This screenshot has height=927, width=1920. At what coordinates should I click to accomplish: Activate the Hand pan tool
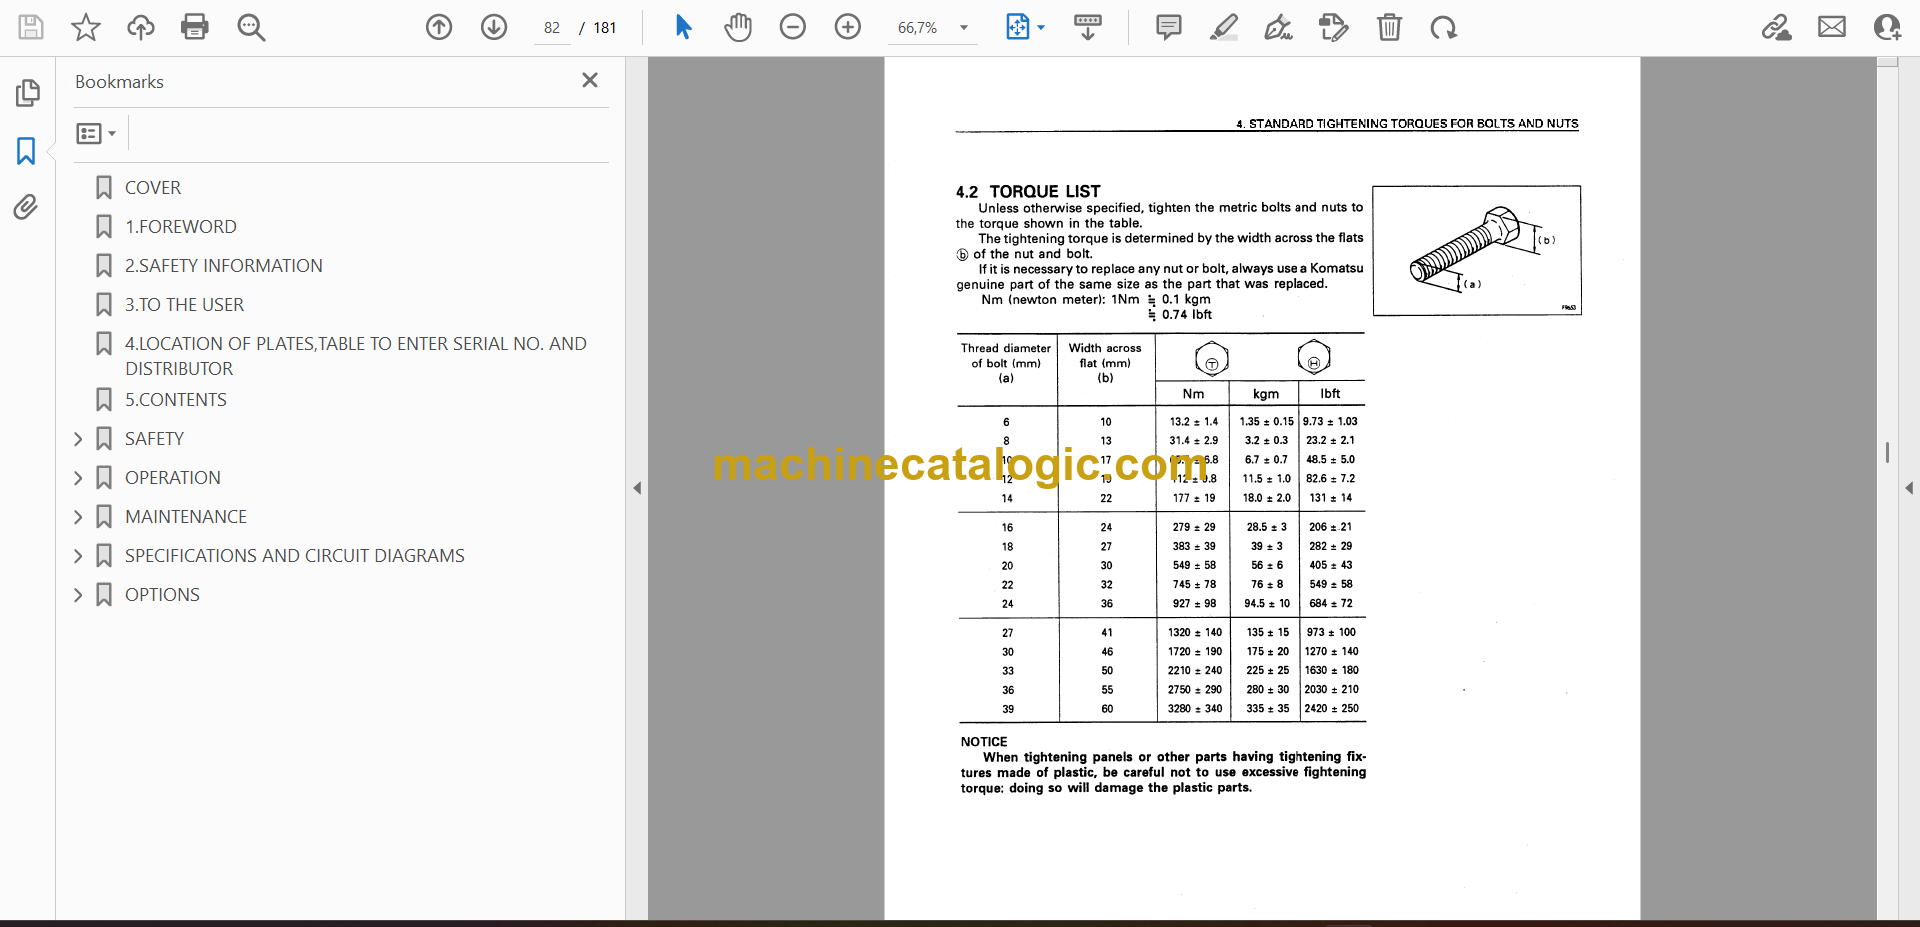click(x=738, y=27)
